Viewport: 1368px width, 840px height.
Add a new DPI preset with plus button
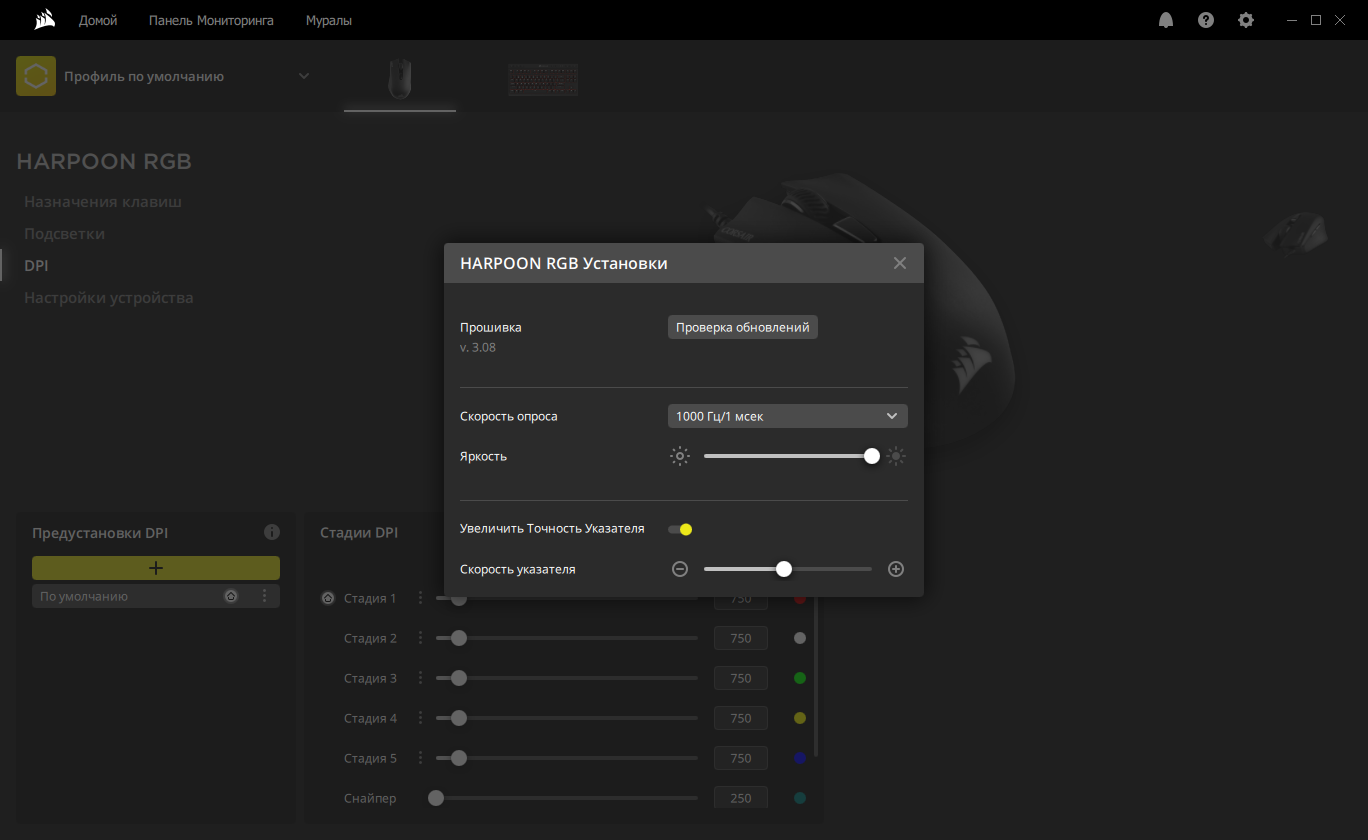pyautogui.click(x=156, y=568)
